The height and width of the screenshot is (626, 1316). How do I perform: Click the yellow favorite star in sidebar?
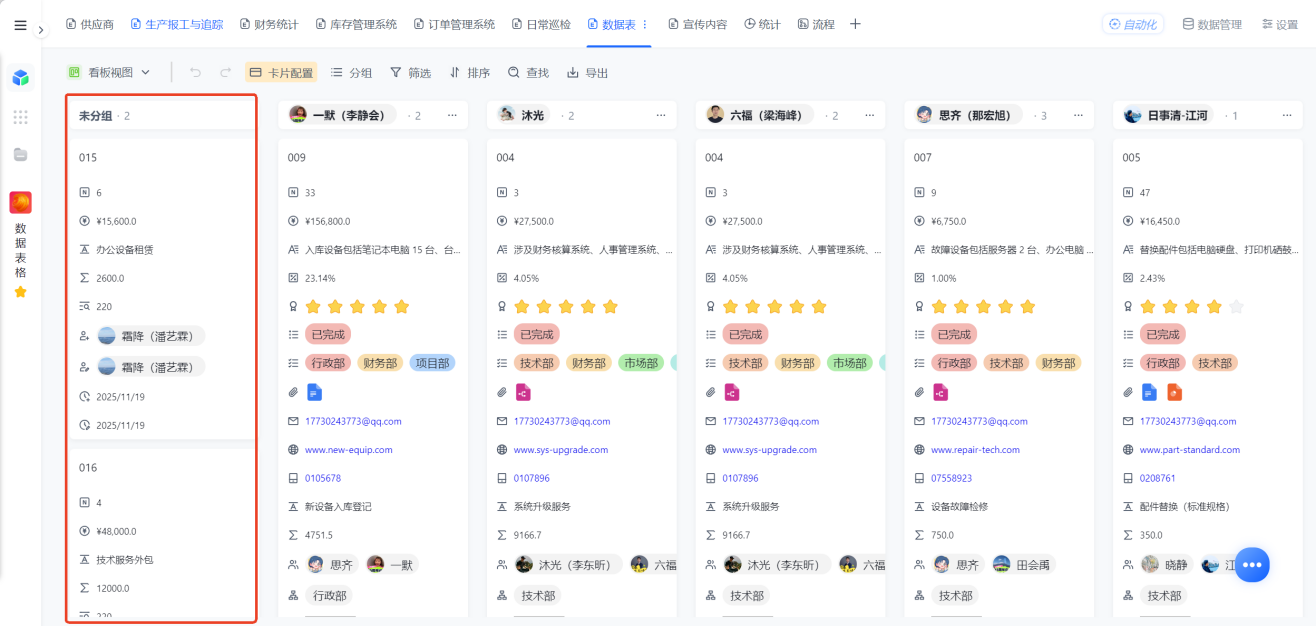click(x=20, y=292)
